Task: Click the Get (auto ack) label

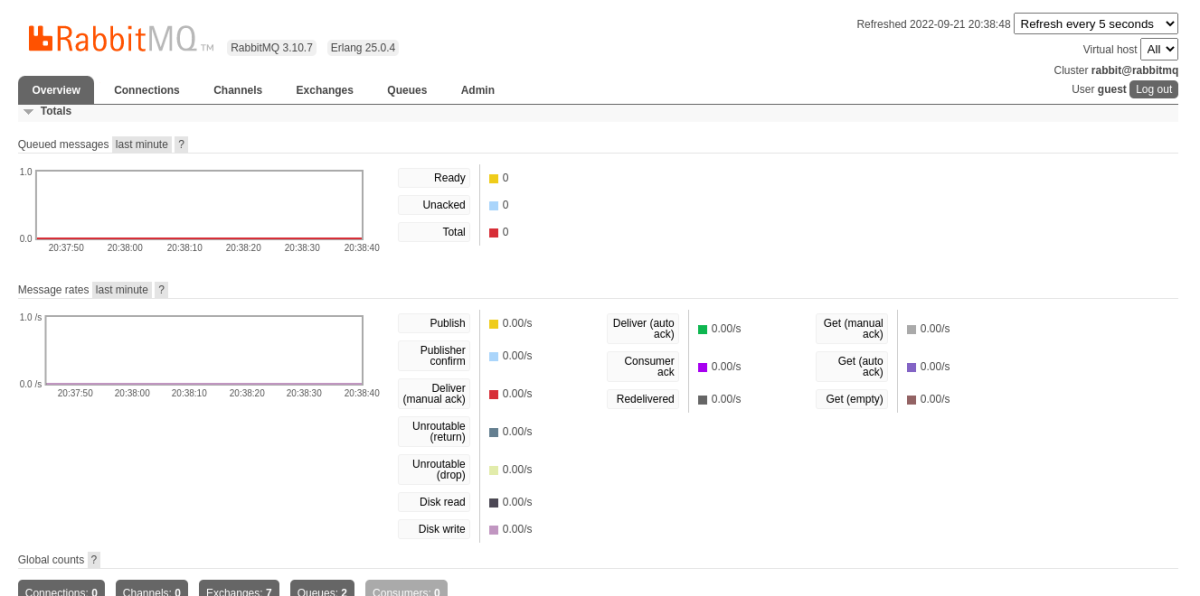Action: tap(852, 367)
